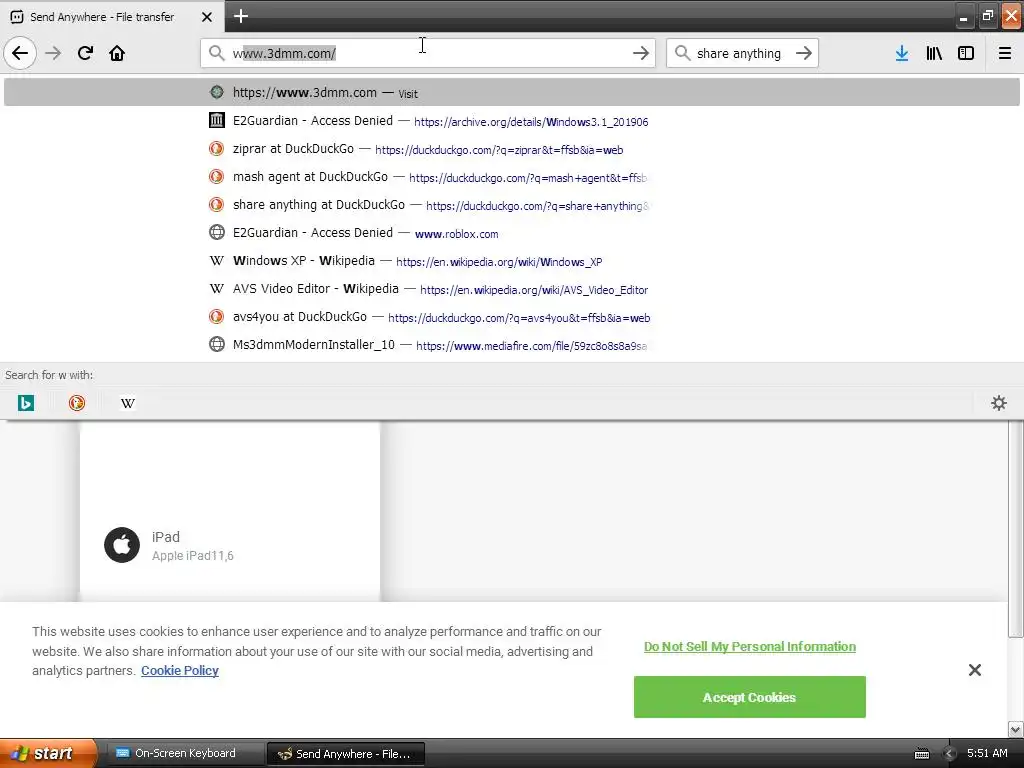Switch to Send Anywhere taskbar item
The image size is (1024, 768).
(x=346, y=754)
